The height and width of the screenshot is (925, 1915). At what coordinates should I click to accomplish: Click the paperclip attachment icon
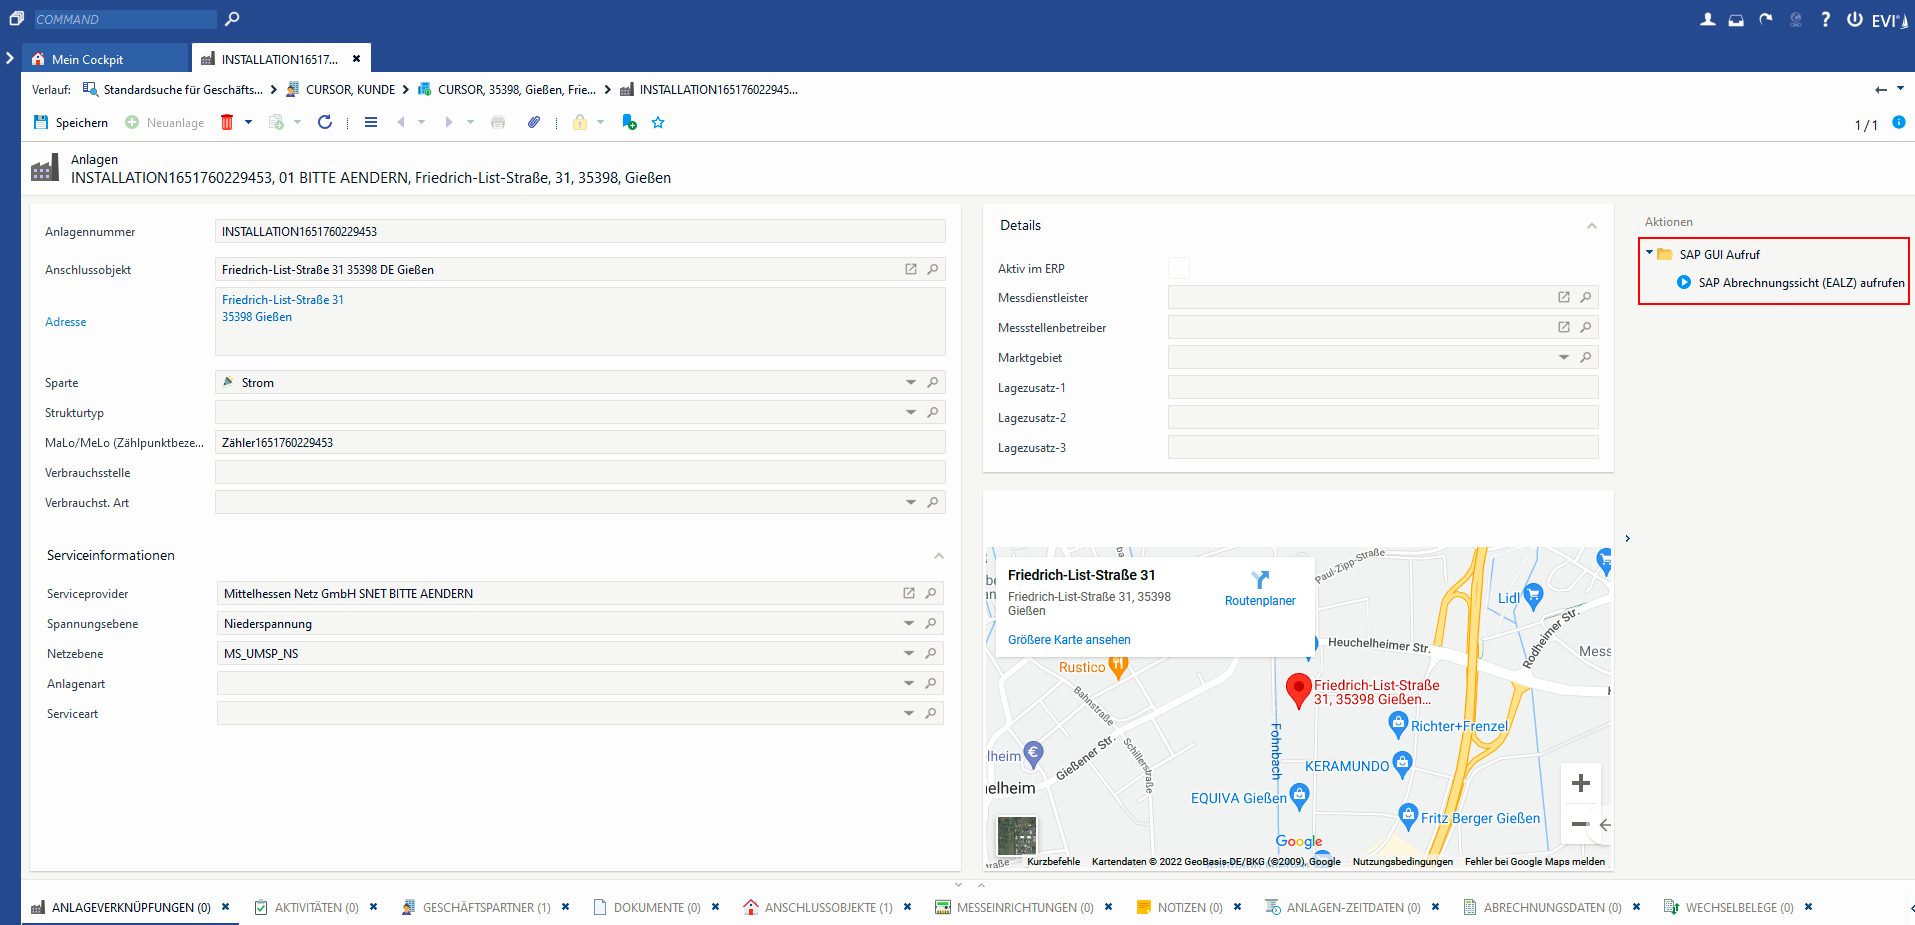[534, 122]
